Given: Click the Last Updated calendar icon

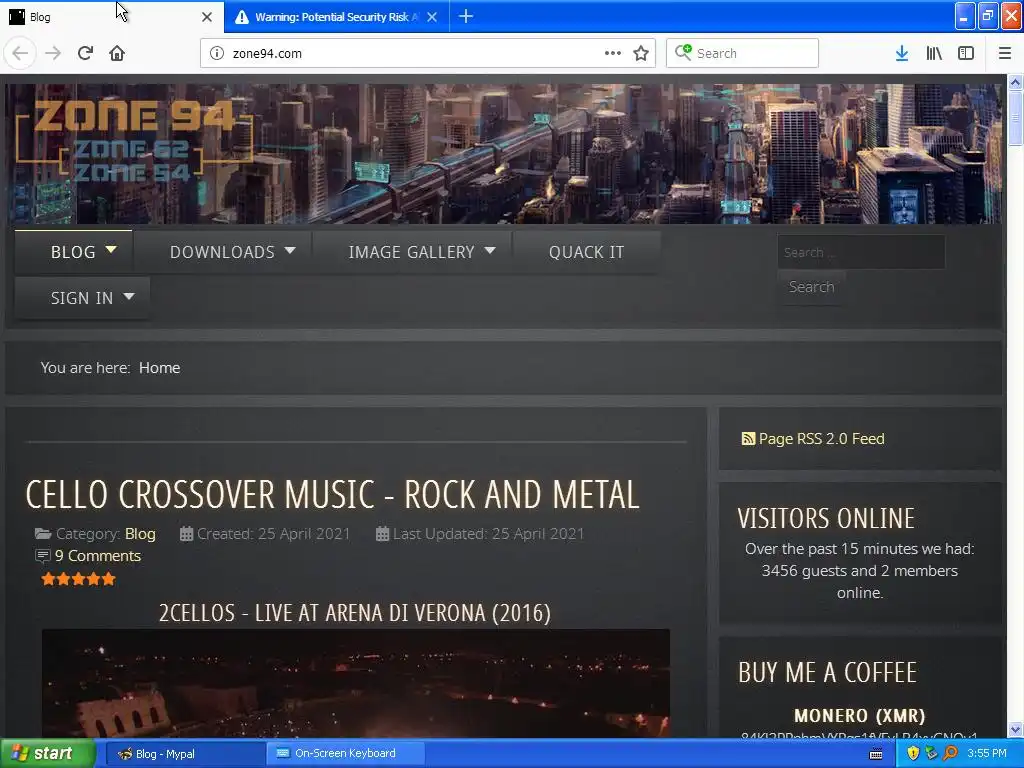Looking at the screenshot, I should (x=382, y=534).
